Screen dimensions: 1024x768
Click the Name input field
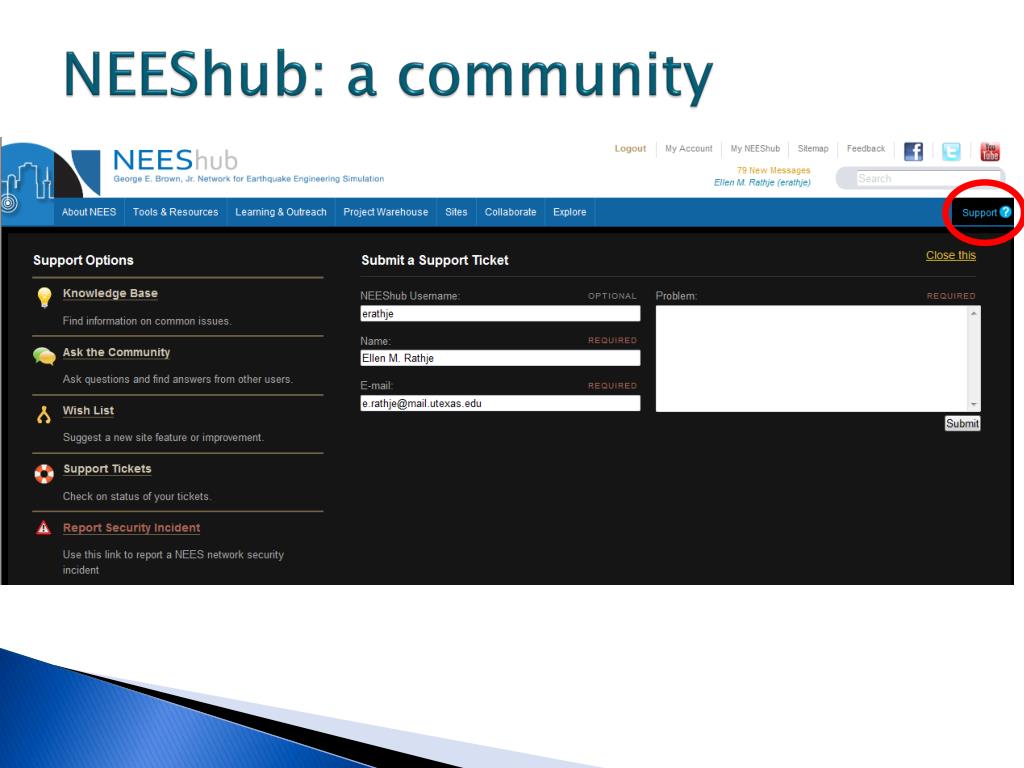[x=500, y=358]
